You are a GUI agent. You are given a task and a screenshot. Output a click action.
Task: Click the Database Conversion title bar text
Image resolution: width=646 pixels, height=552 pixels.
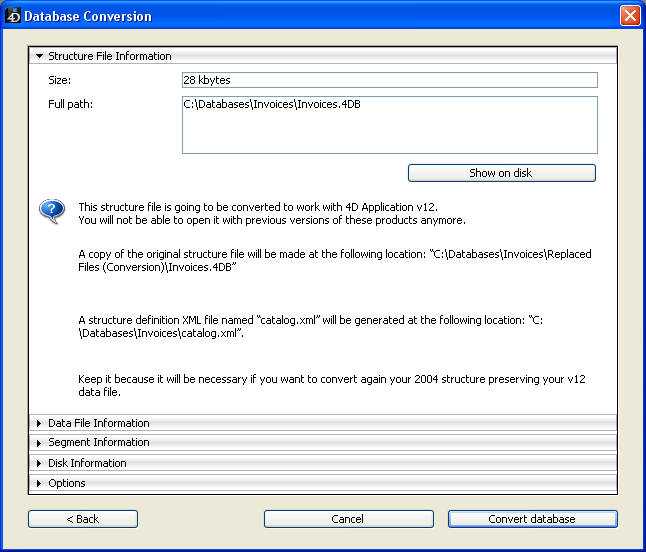[x=88, y=16]
